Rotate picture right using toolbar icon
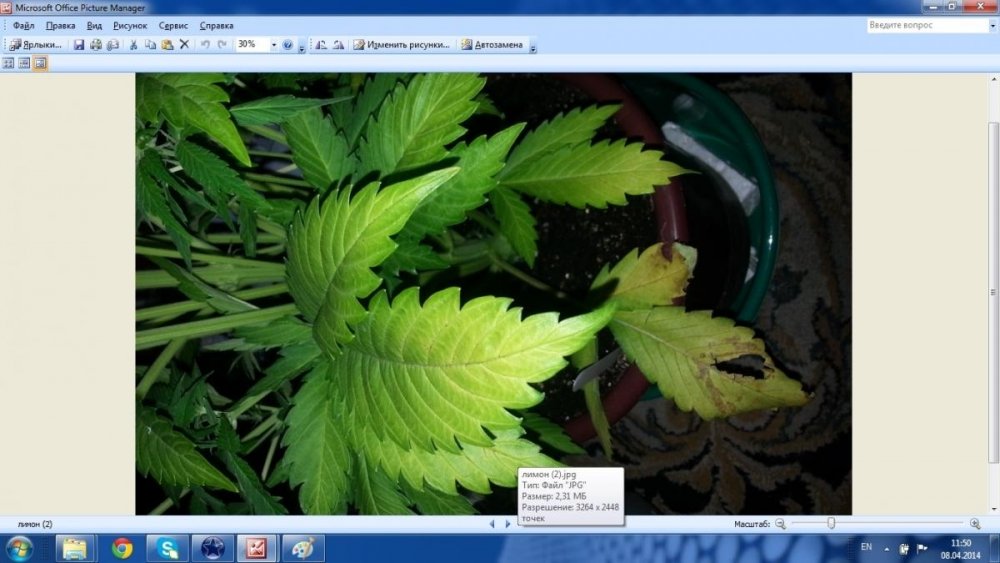The height and width of the screenshot is (563, 1000). pyautogui.click(x=339, y=45)
